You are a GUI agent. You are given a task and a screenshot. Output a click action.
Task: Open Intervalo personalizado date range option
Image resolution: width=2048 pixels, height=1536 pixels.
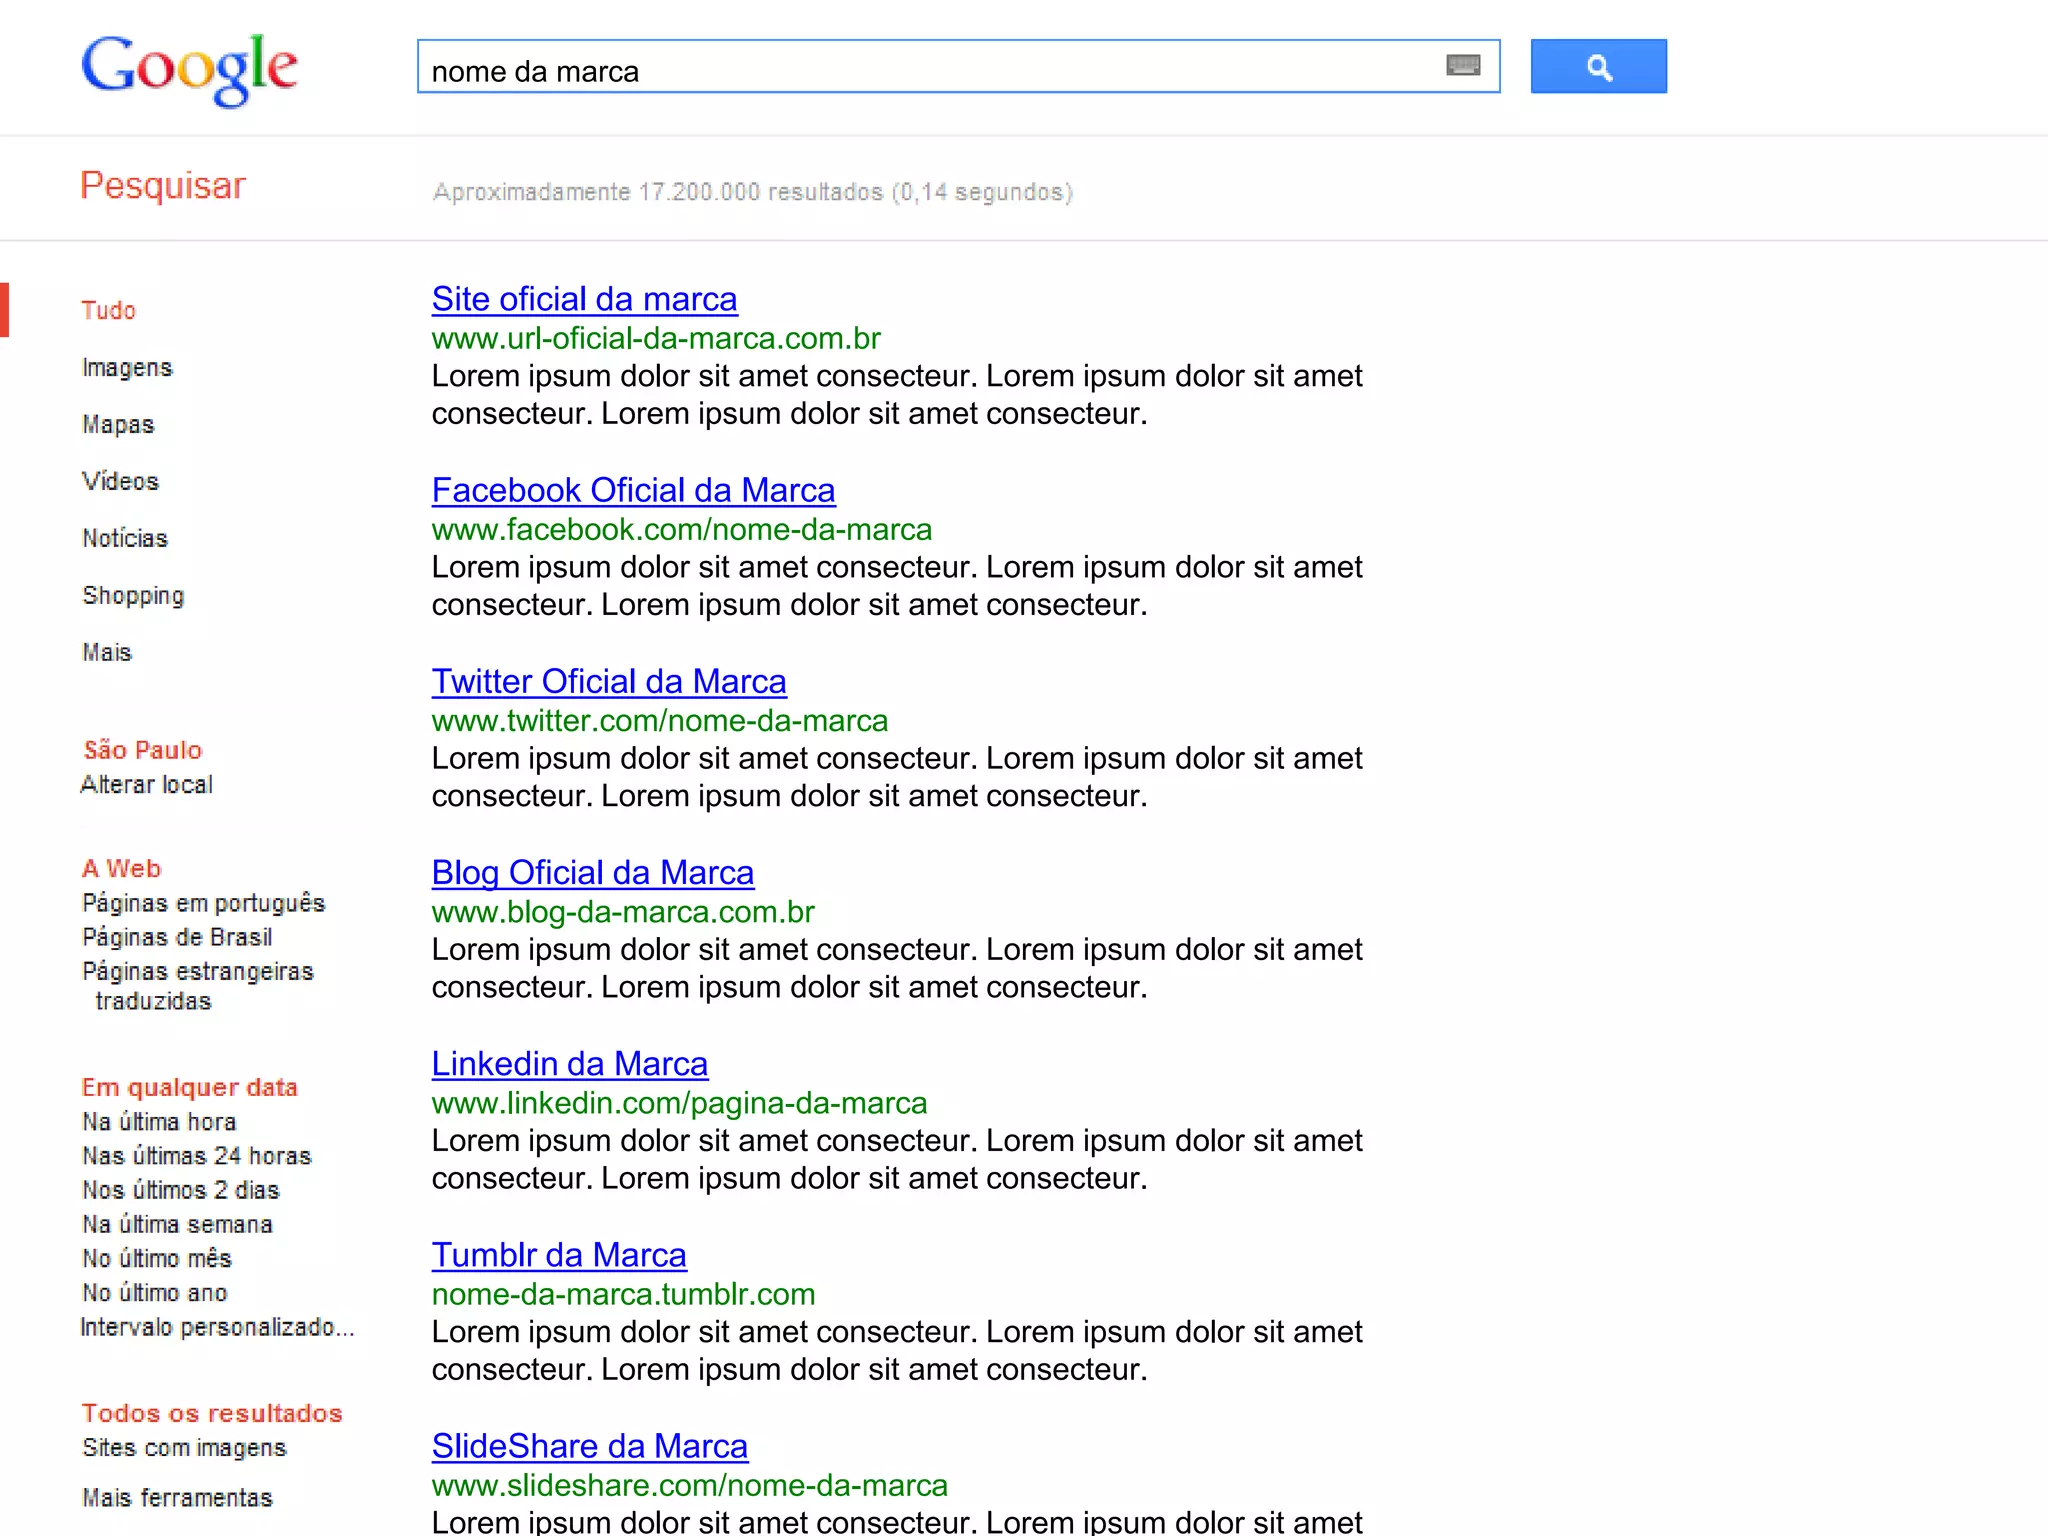[217, 1328]
